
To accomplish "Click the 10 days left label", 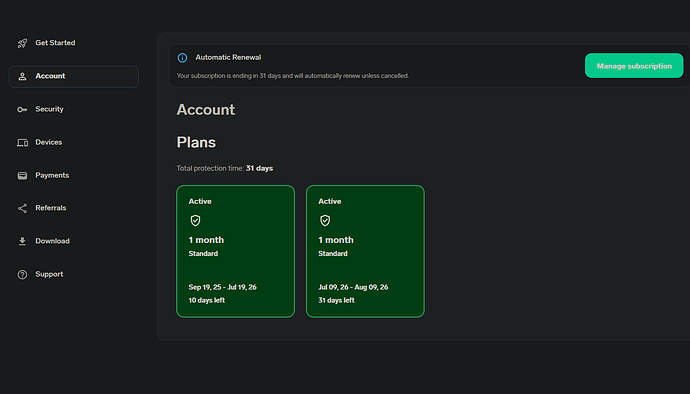I will pos(206,300).
